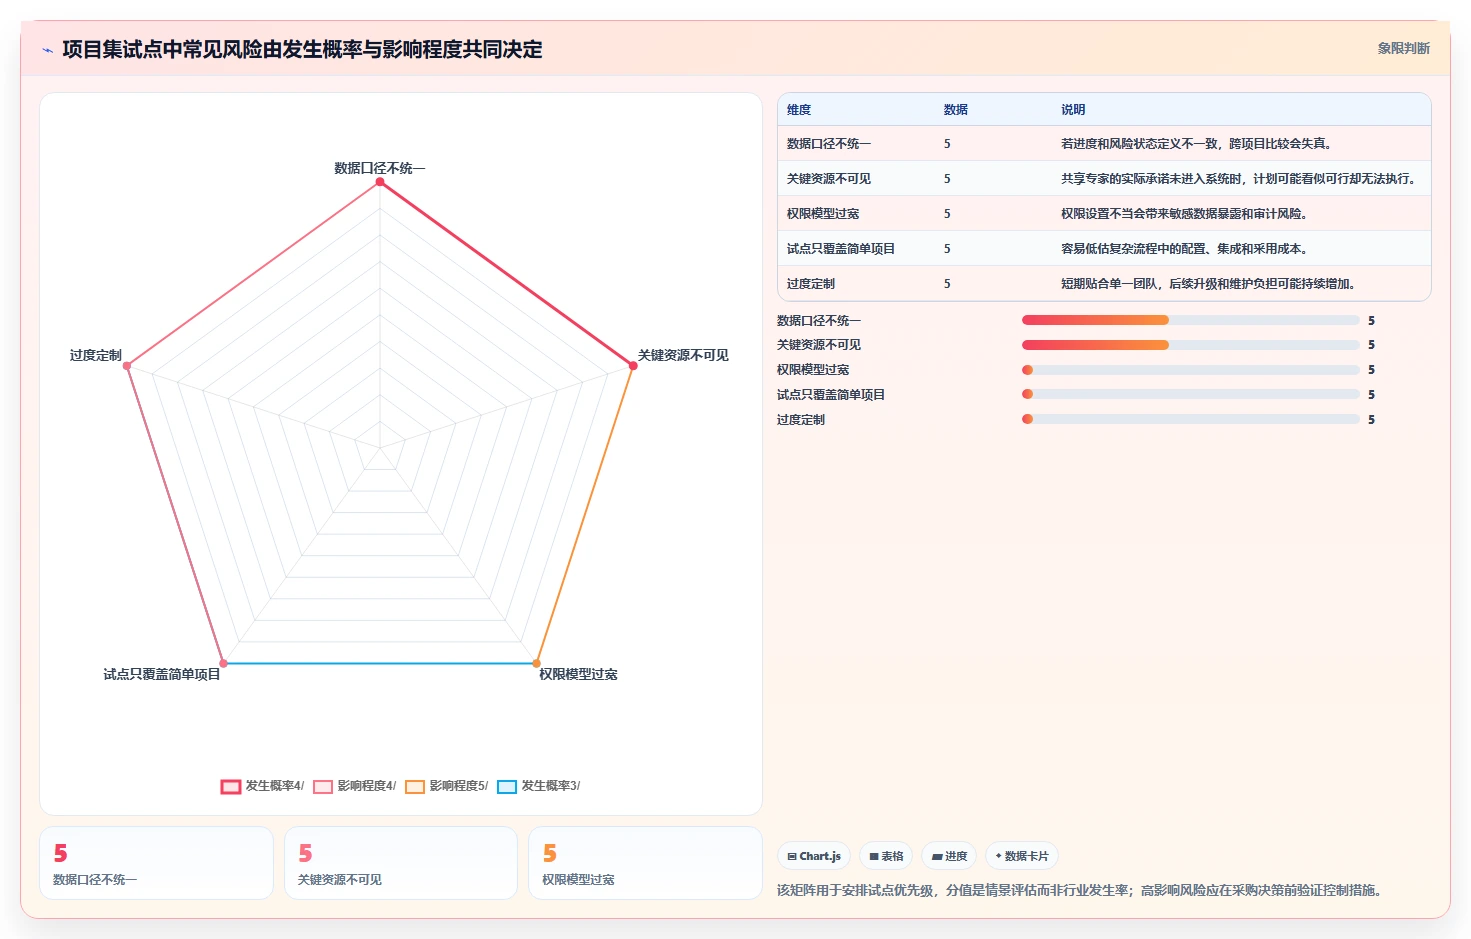Click the footnote beginning 该矩阵用于安排试点优先级
Screen dimensions: 1471x939
click(1081, 890)
